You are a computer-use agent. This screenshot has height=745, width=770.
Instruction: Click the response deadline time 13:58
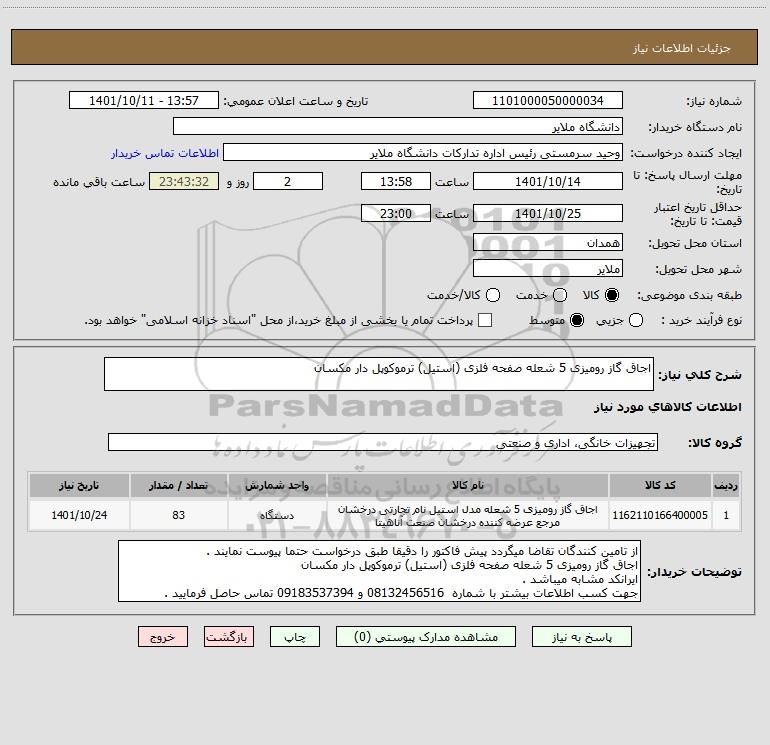(396, 181)
